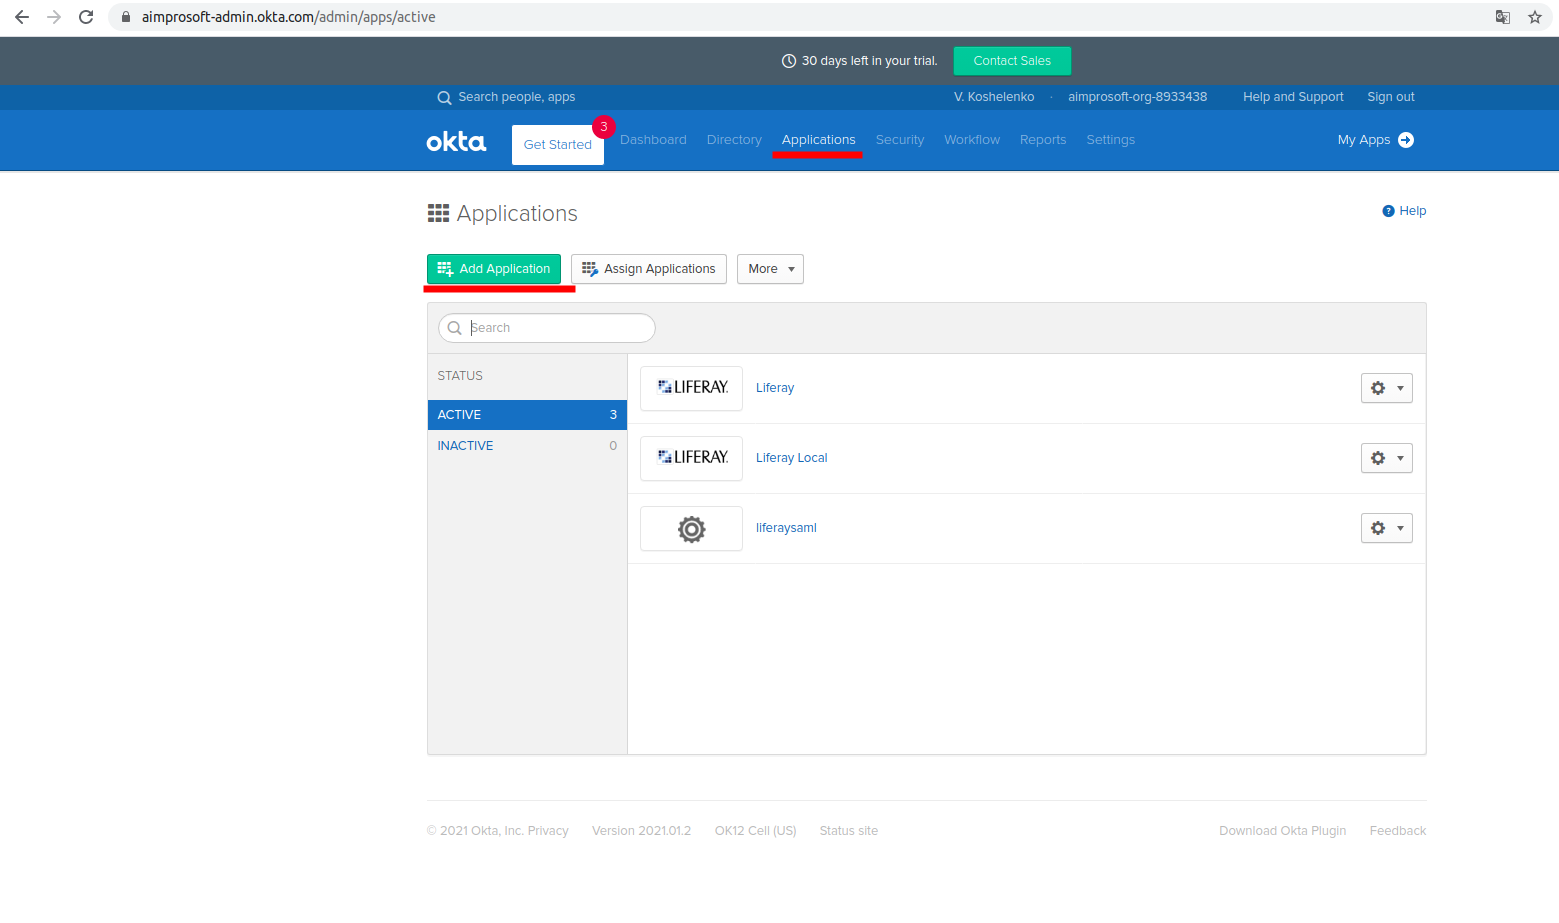Click the V. Koshelenko user name
1559x923 pixels.
[994, 97]
